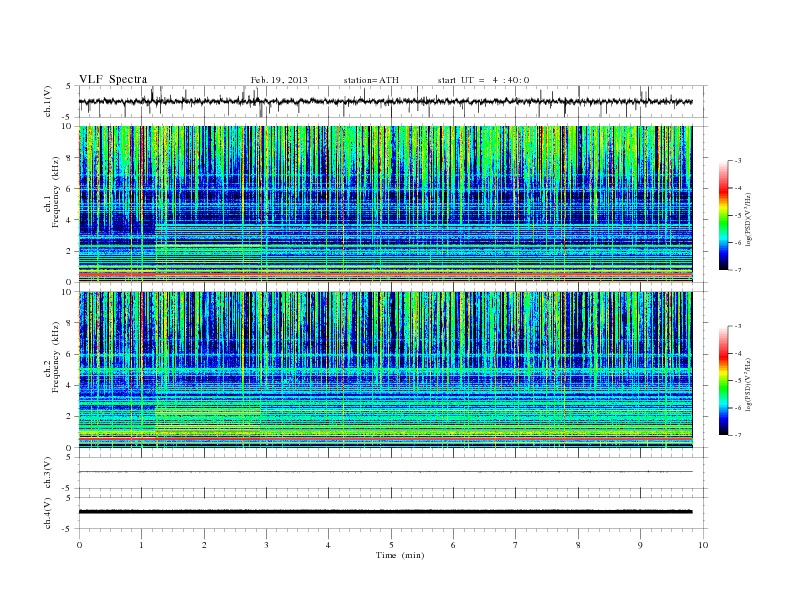Click the "ch.3(V)" axis label
Screen dimensions: 792x612
47,472
